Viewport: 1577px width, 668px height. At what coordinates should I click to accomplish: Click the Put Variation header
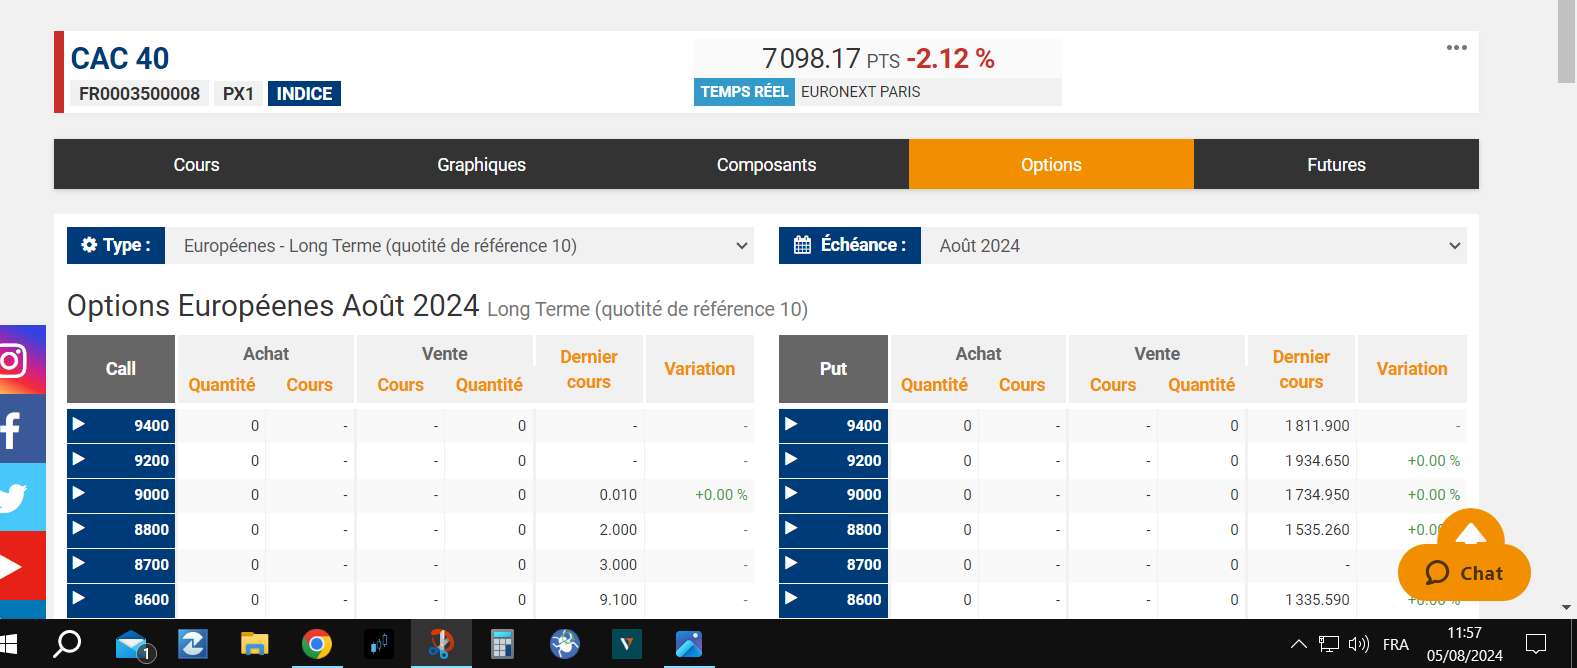[x=1412, y=369]
